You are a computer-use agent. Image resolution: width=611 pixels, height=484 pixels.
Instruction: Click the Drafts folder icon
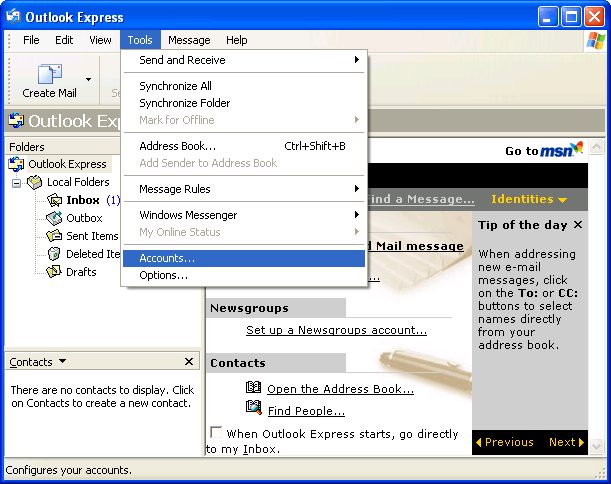click(54, 271)
